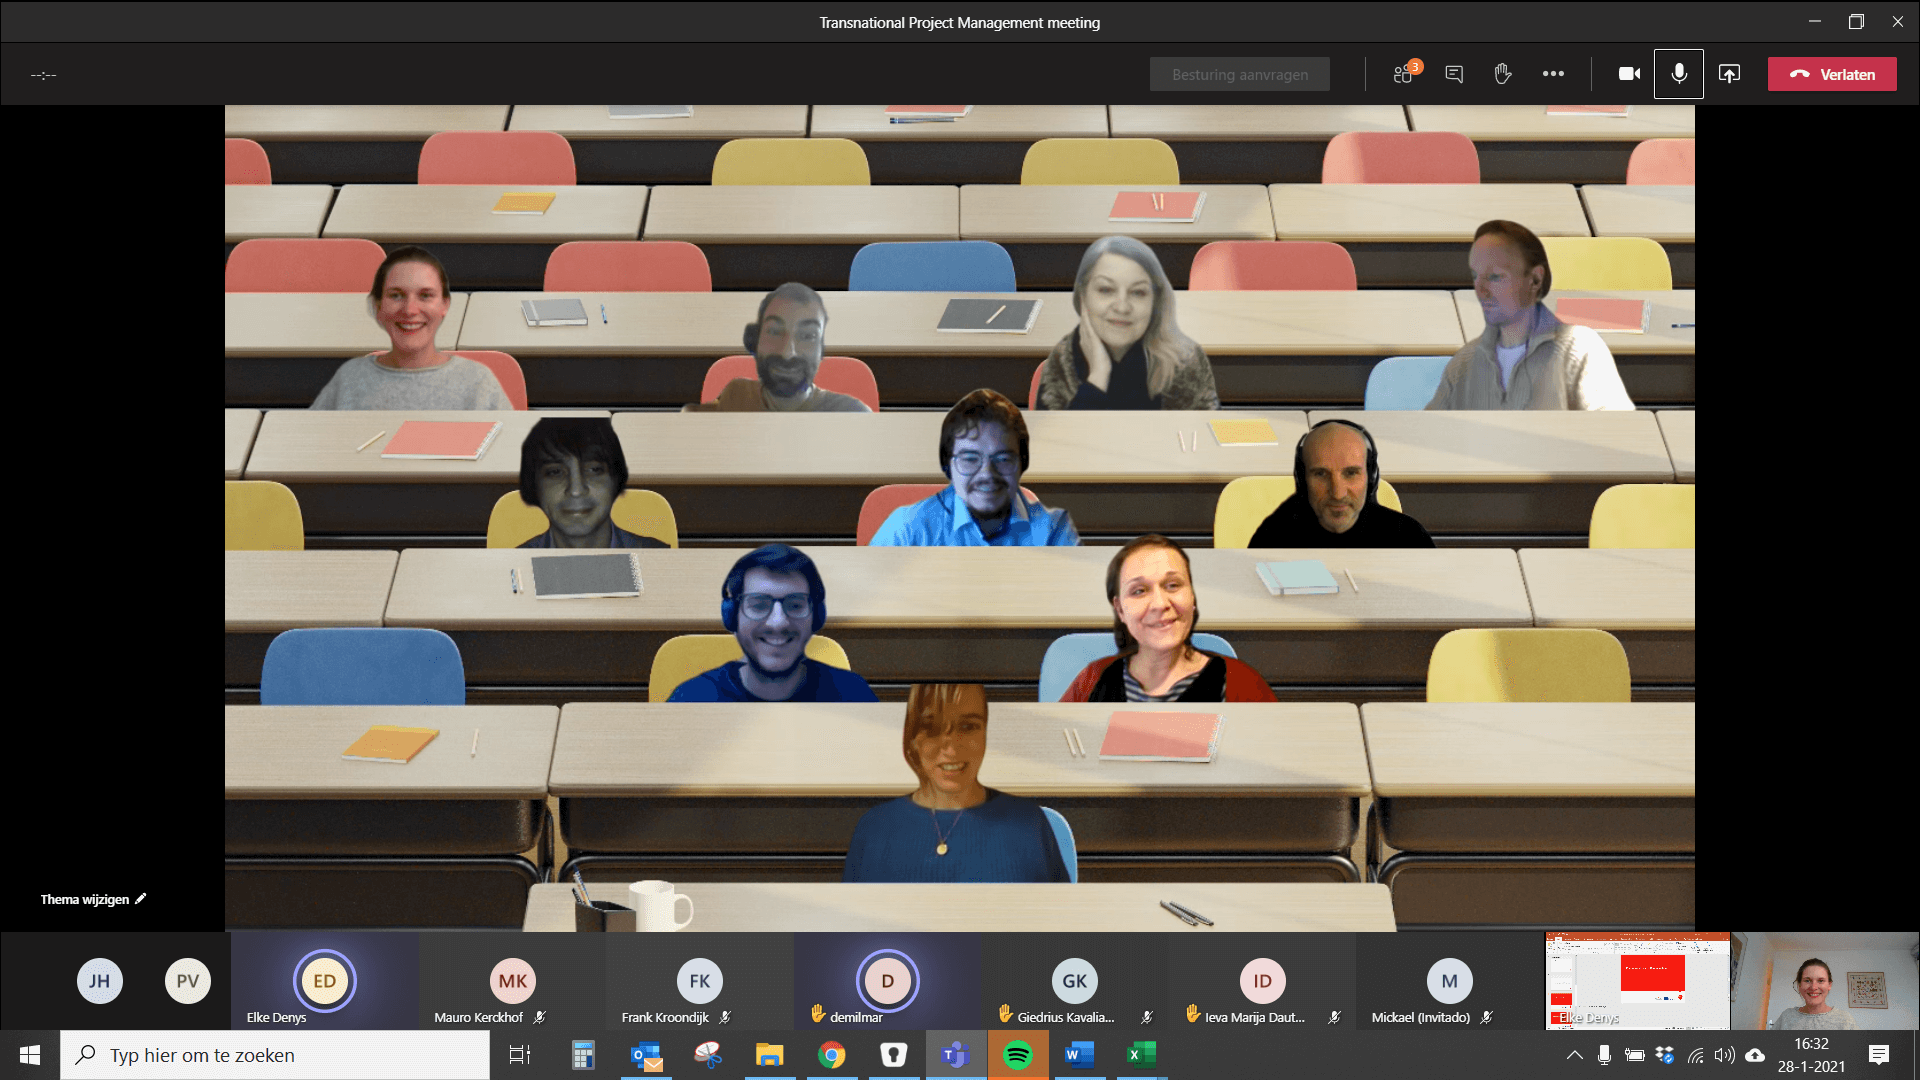1920x1080 pixels.
Task: Select Frank Kroondijk FK participant tile
Action: (700, 981)
